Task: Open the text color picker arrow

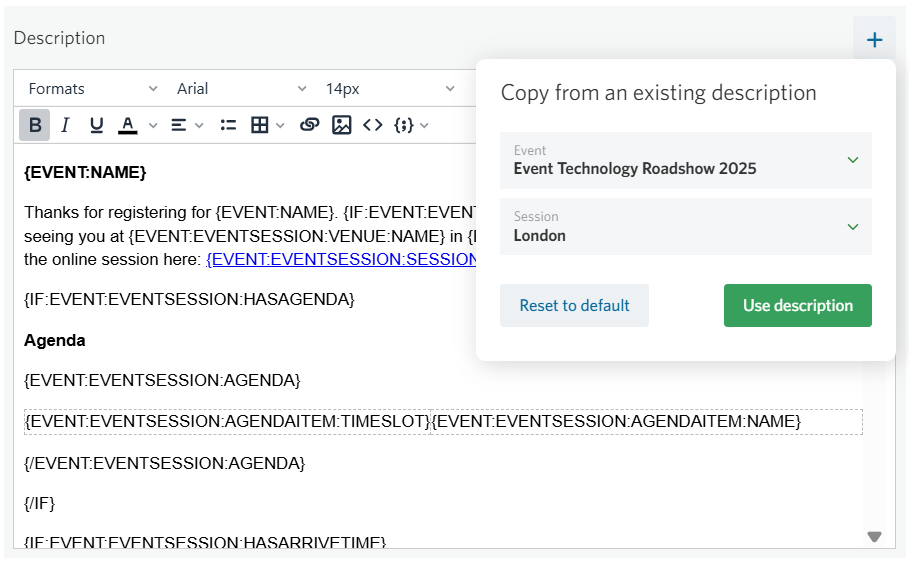Action: [x=153, y=125]
